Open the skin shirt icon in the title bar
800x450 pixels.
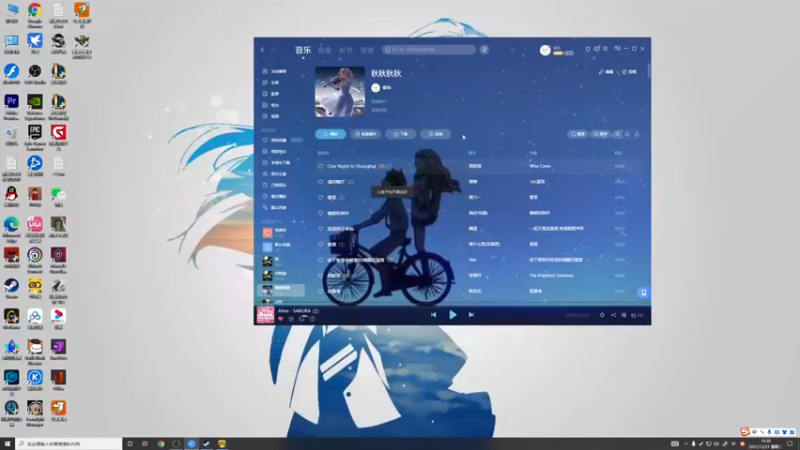[588, 49]
